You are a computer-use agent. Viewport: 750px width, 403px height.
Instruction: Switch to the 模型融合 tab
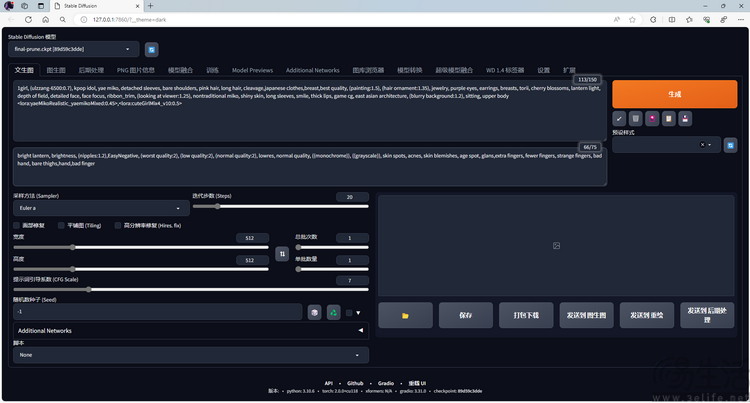(x=180, y=70)
